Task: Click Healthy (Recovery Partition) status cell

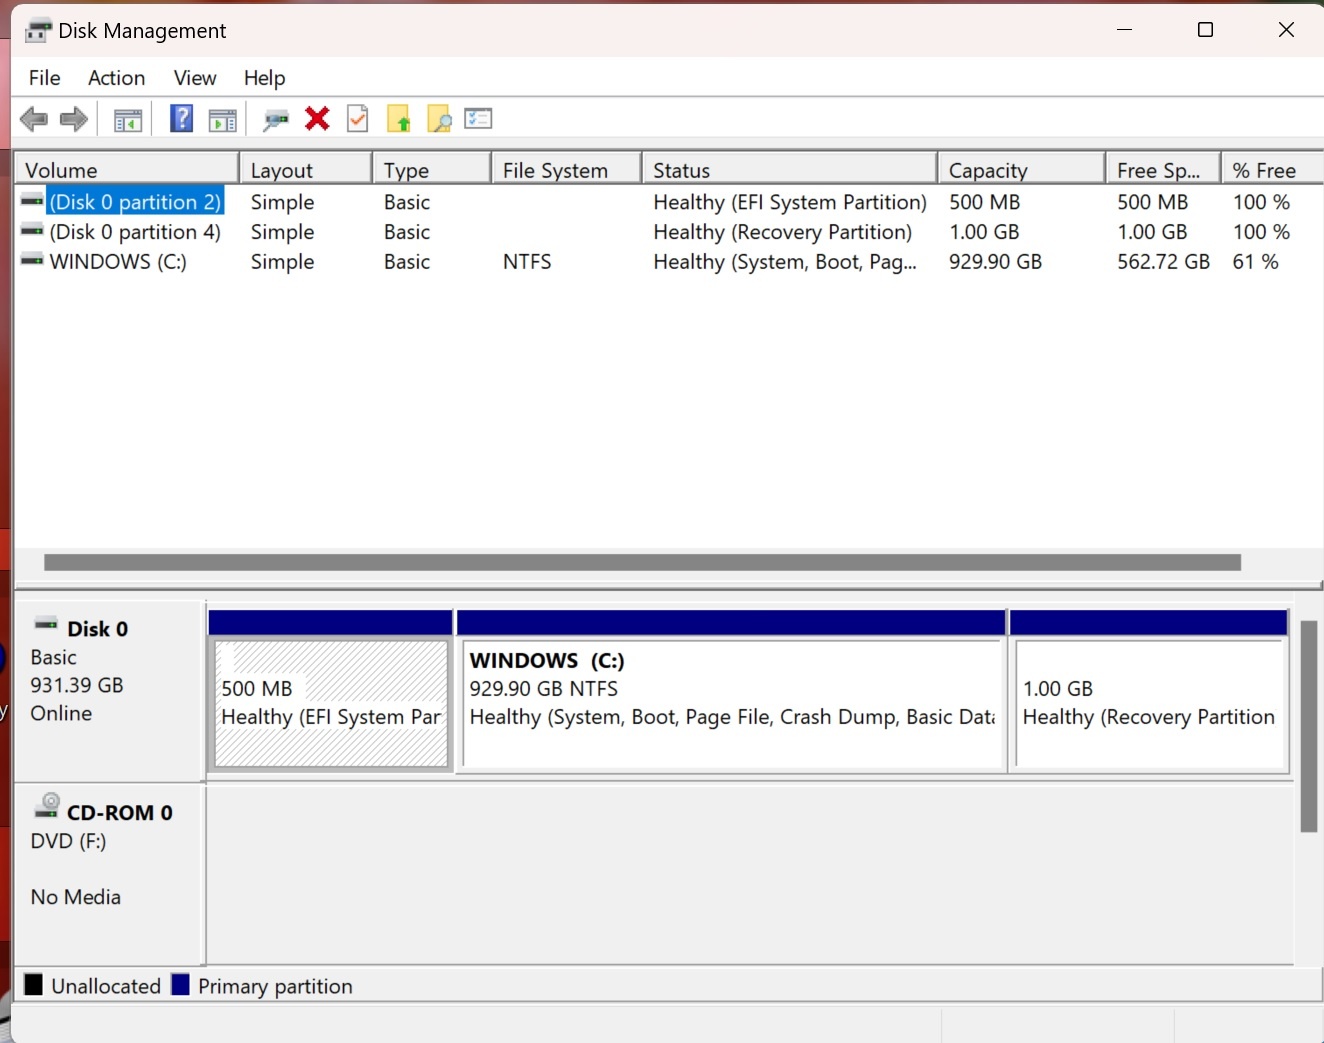Action: (x=782, y=231)
